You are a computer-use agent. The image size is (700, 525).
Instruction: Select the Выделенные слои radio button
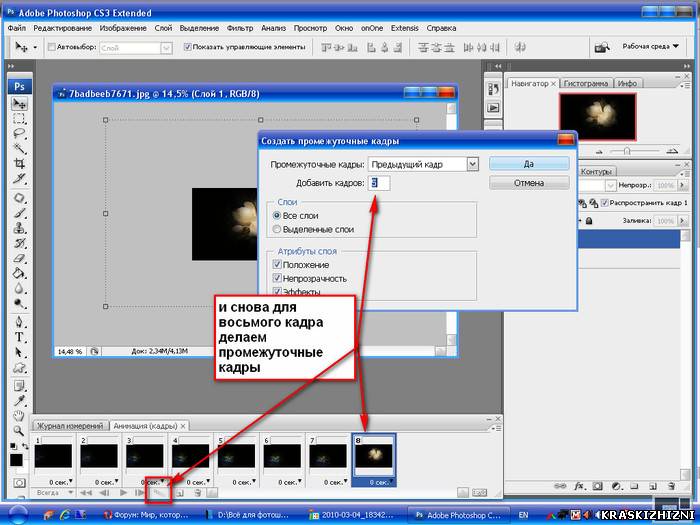277,229
